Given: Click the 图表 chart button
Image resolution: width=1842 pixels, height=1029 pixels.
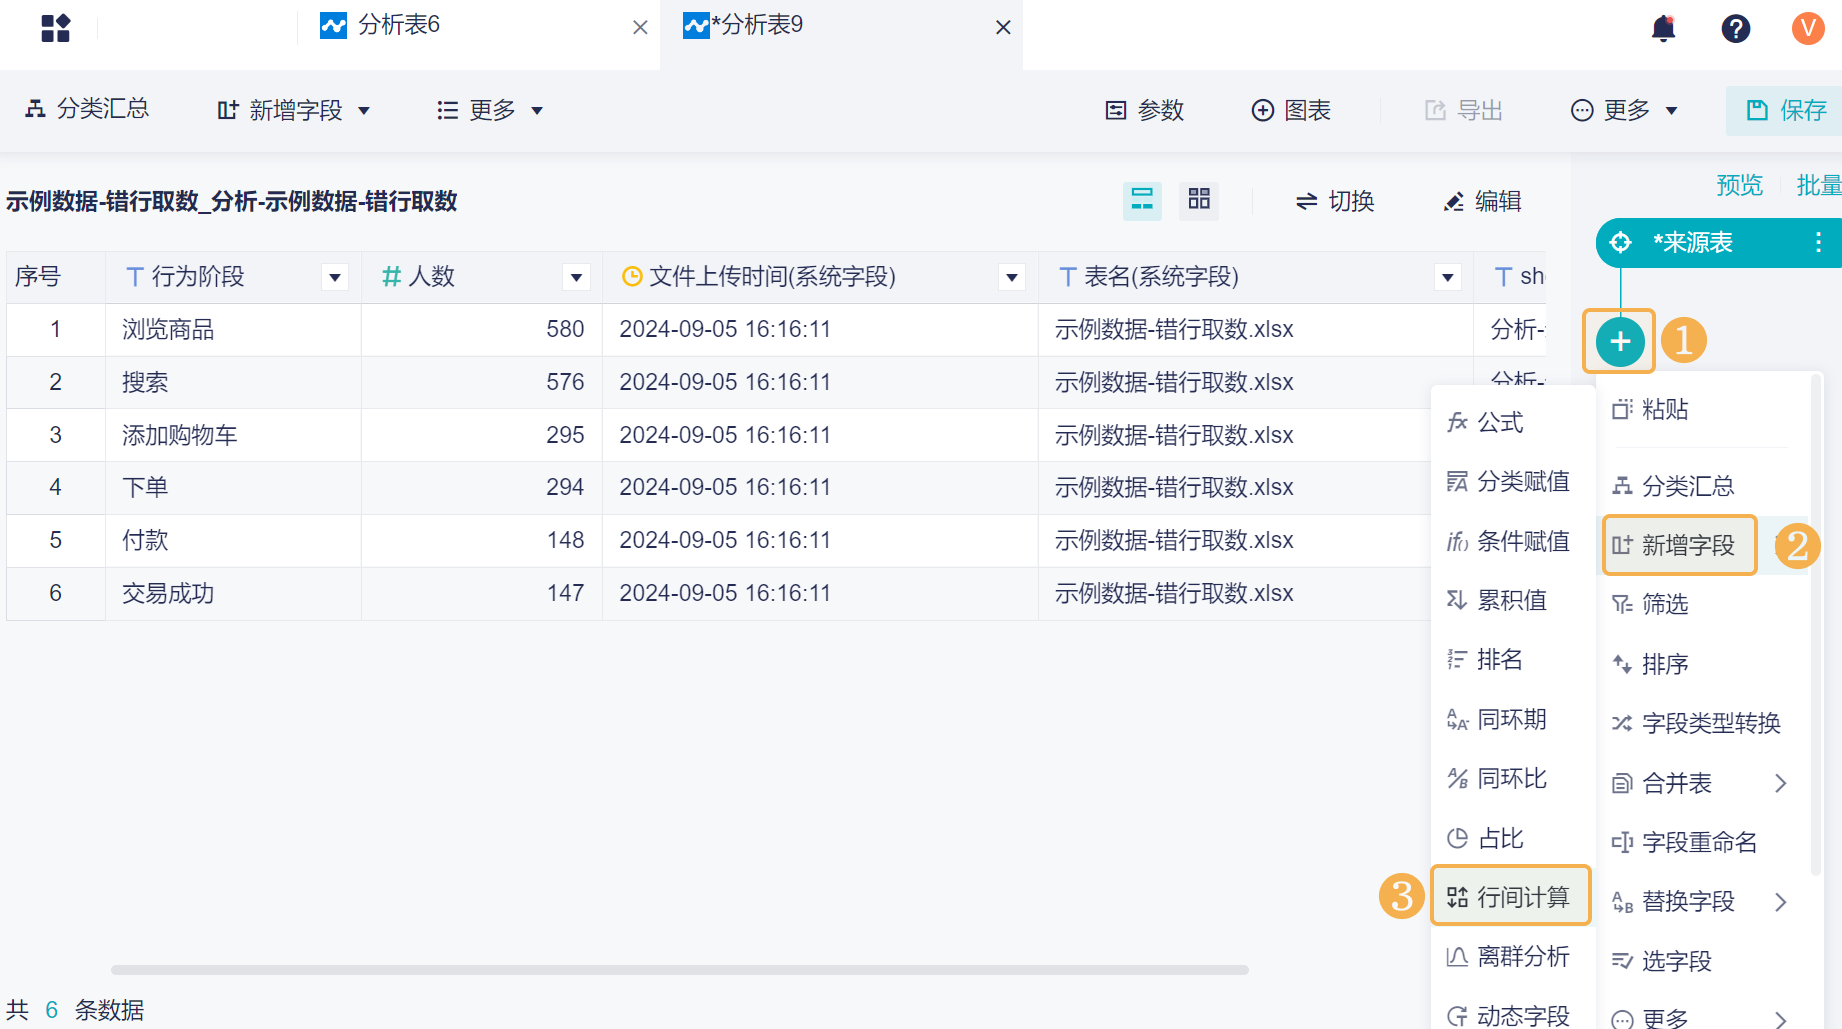Looking at the screenshot, I should 1291,110.
